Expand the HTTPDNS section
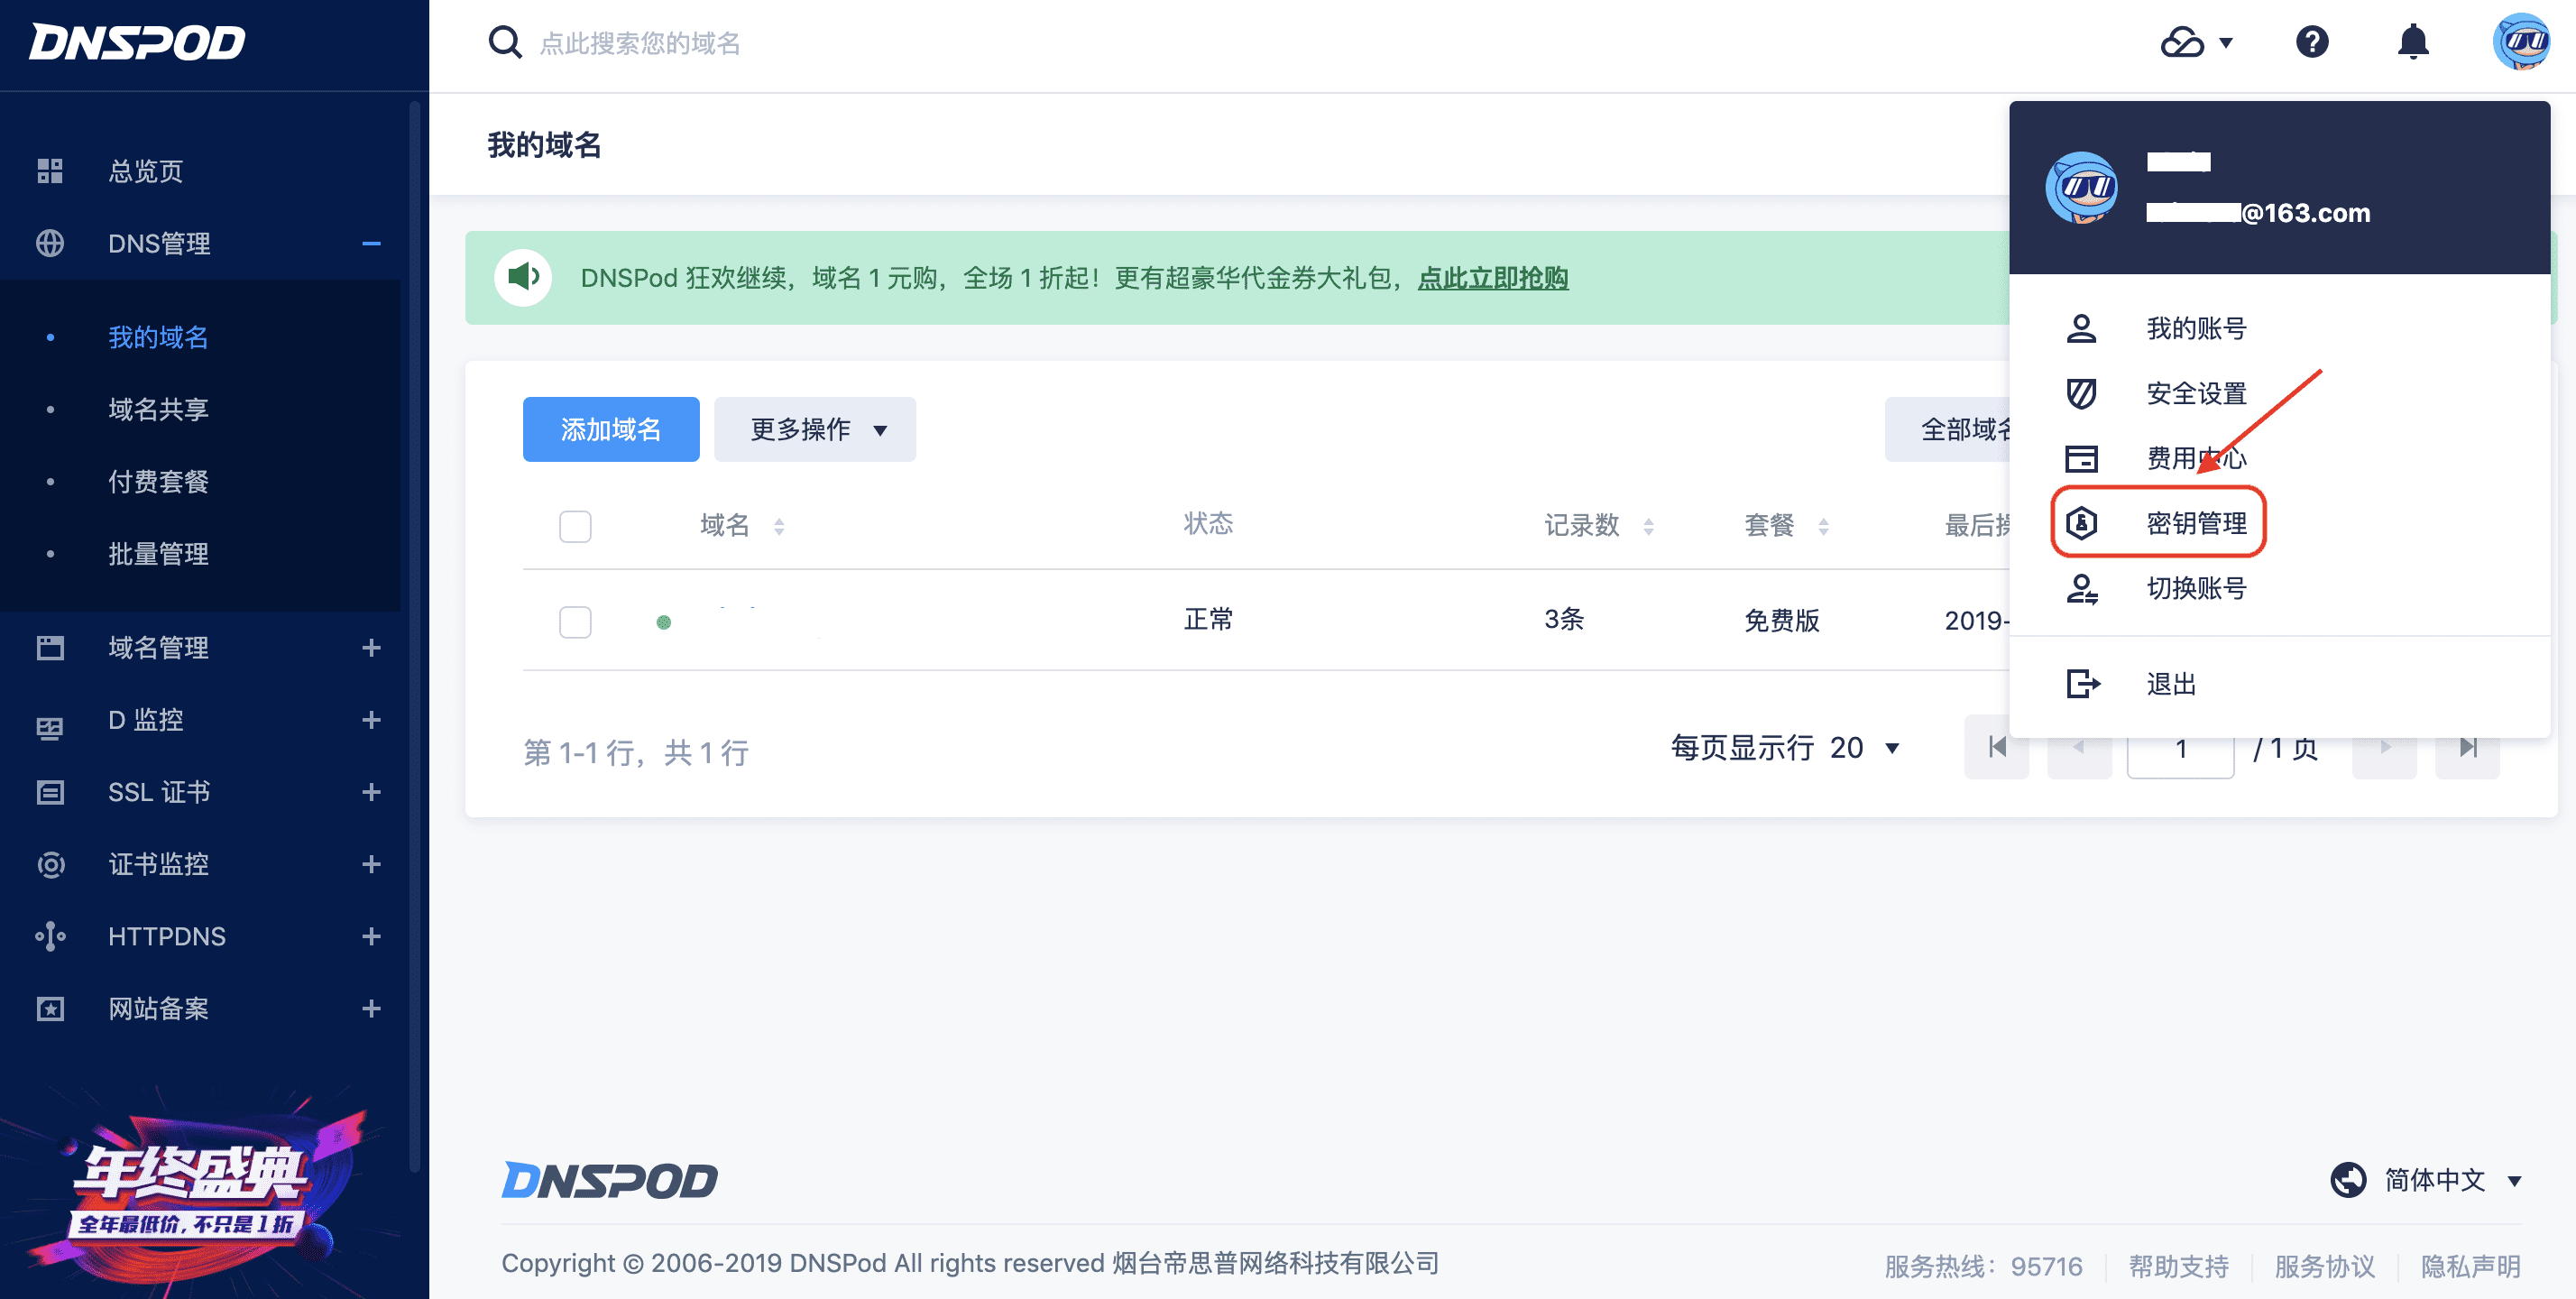This screenshot has height=1299, width=2576. [372, 936]
